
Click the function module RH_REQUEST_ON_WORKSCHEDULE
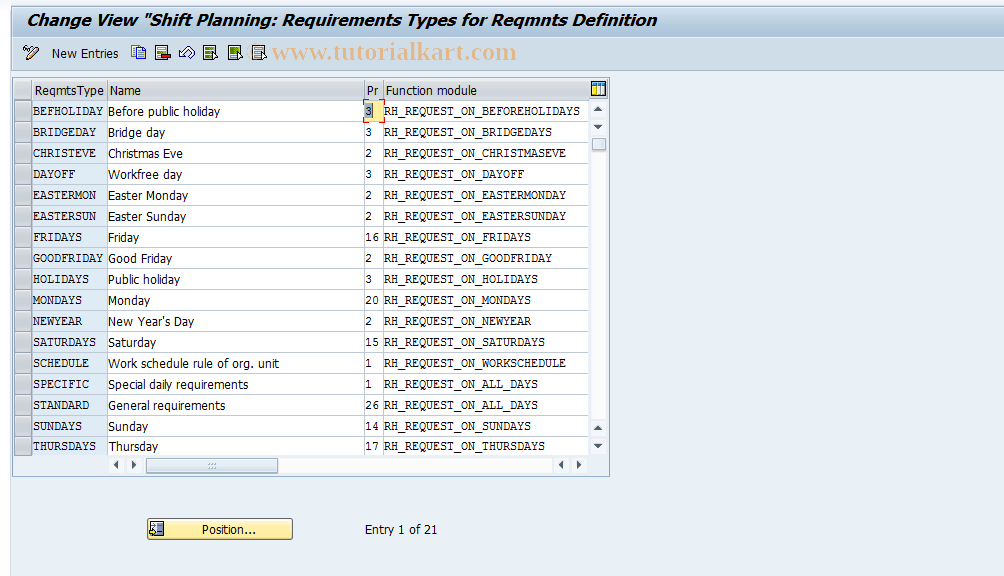click(485, 363)
